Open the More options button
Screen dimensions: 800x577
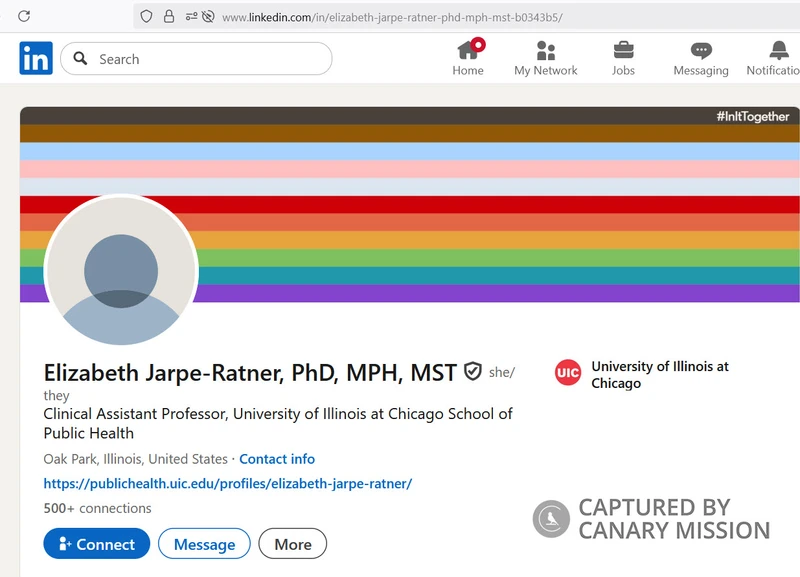[293, 544]
